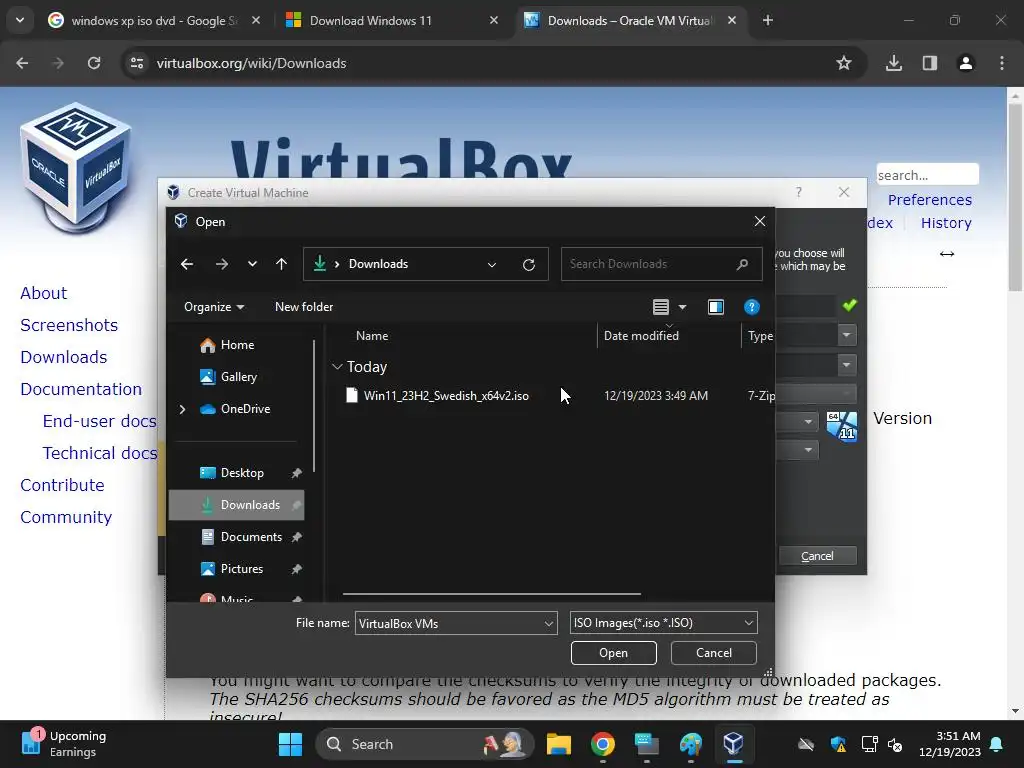Open the Organize menu
This screenshot has width=1024, height=768.
point(214,307)
